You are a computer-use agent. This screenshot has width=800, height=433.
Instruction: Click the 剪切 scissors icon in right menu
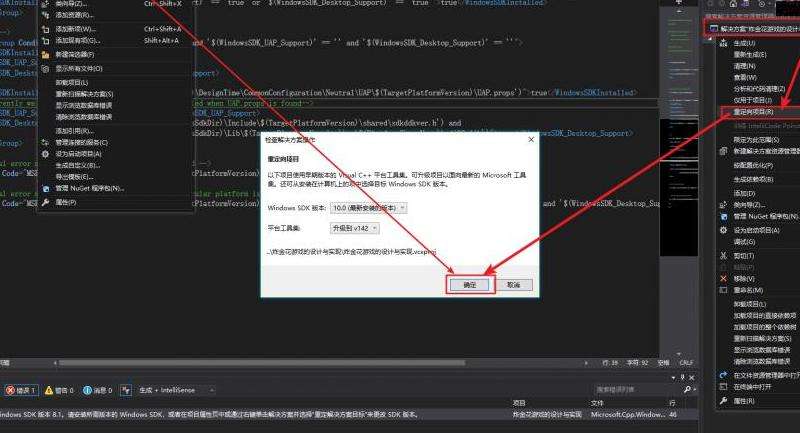[724, 255]
